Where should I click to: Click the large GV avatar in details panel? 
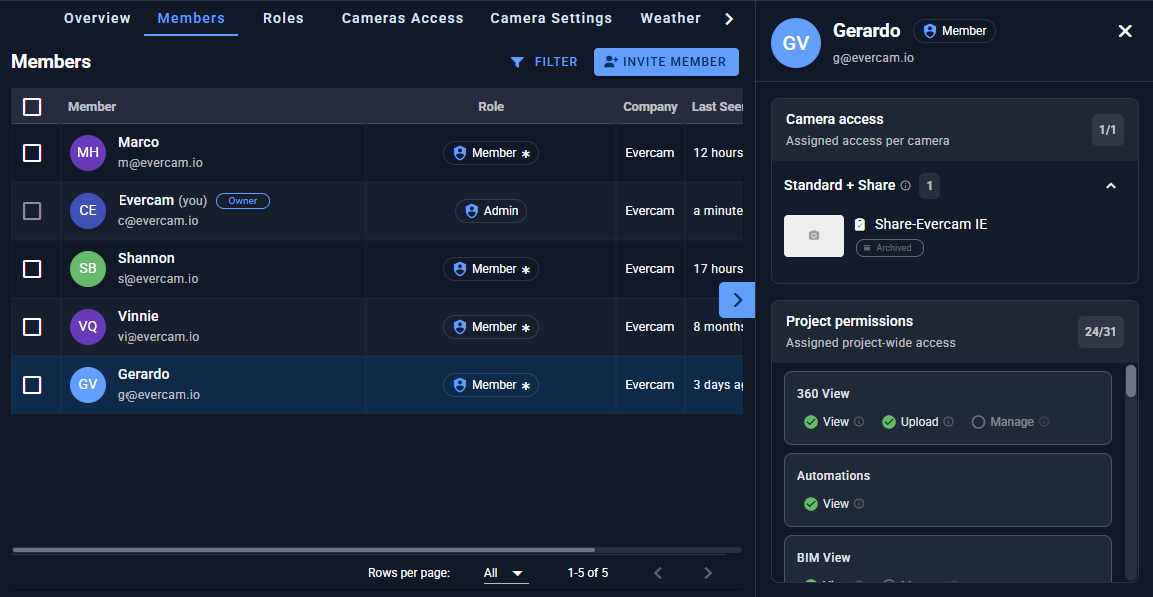click(x=796, y=43)
